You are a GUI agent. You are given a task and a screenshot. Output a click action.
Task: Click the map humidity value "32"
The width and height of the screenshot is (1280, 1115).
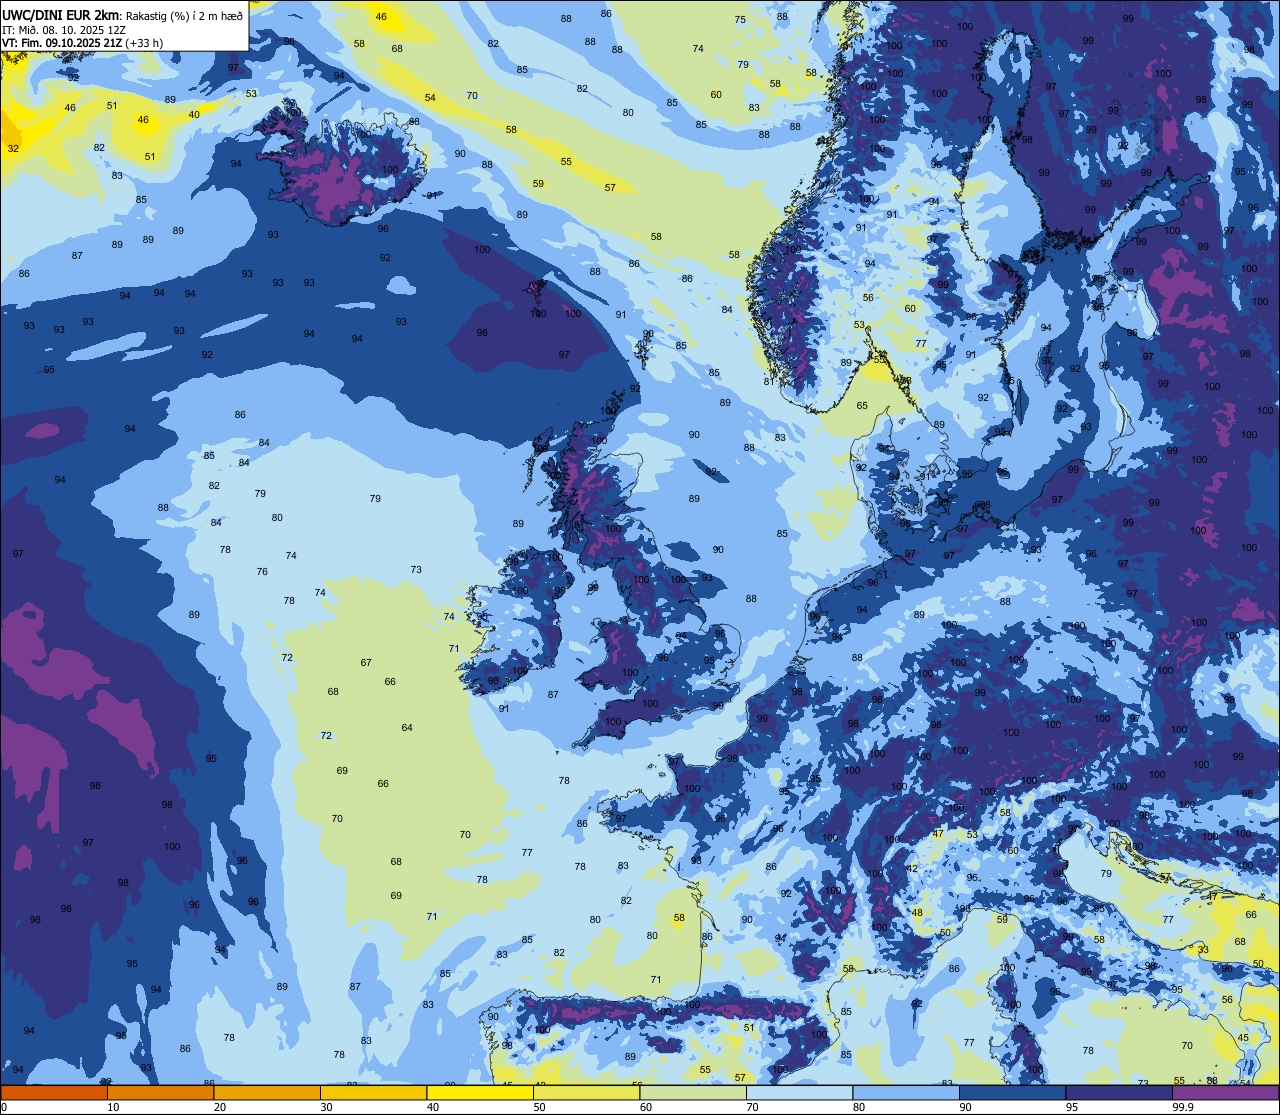[13, 148]
